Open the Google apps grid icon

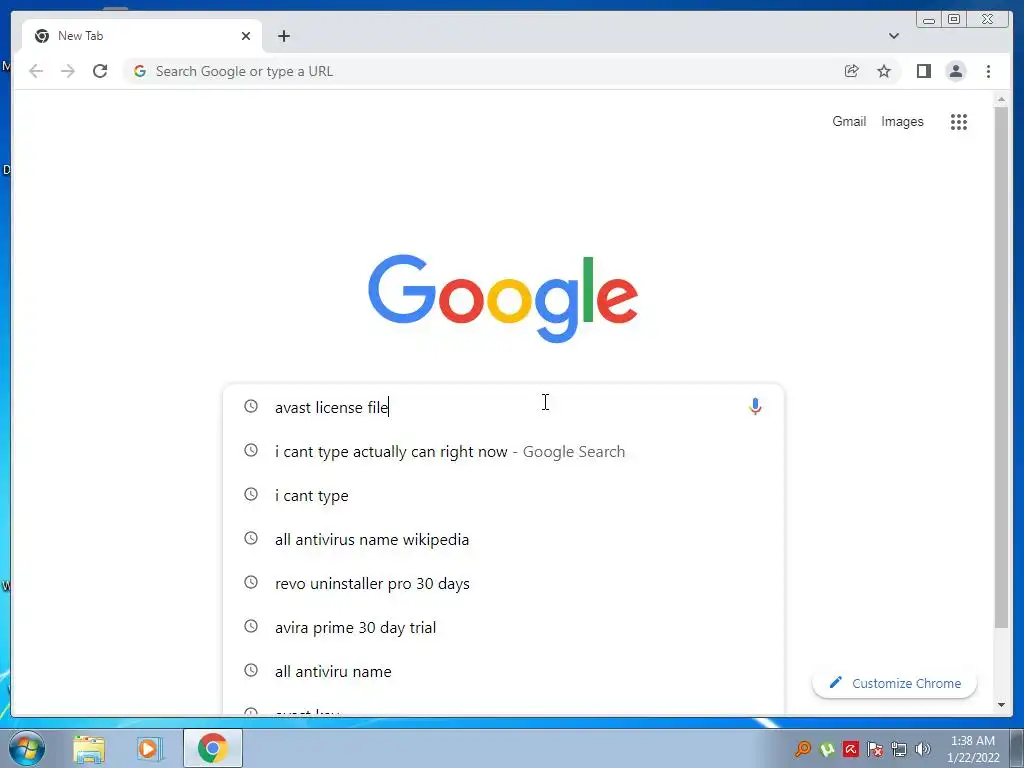tap(958, 121)
